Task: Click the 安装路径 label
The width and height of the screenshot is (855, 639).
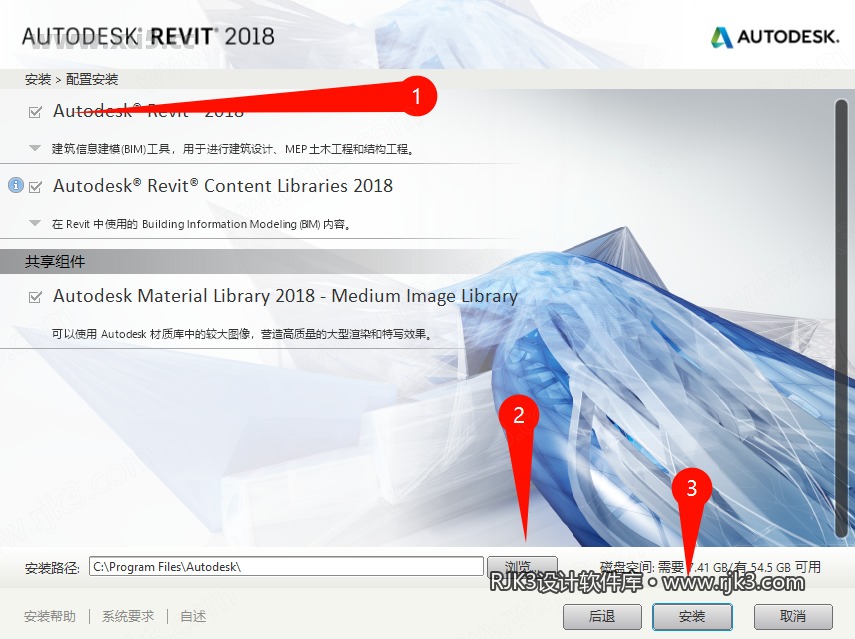Action: [52, 568]
